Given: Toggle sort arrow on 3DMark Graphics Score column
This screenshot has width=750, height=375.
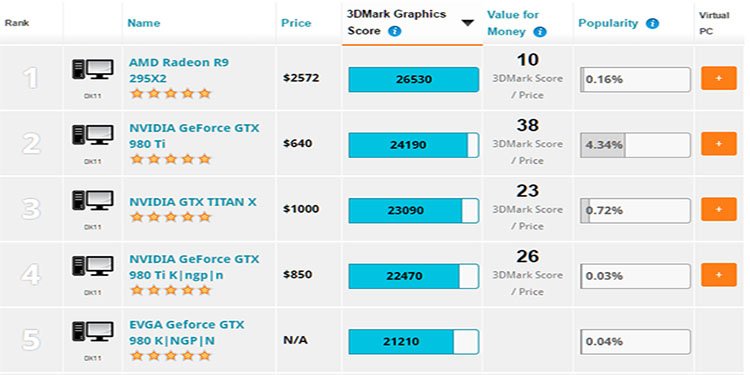Looking at the screenshot, I should click(467, 22).
